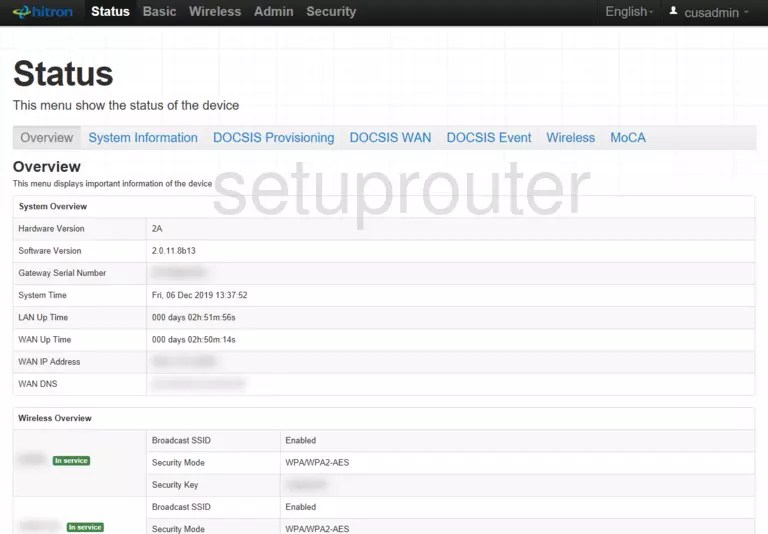Click the WAN IP Address label
The image size is (768, 534).
[49, 362]
